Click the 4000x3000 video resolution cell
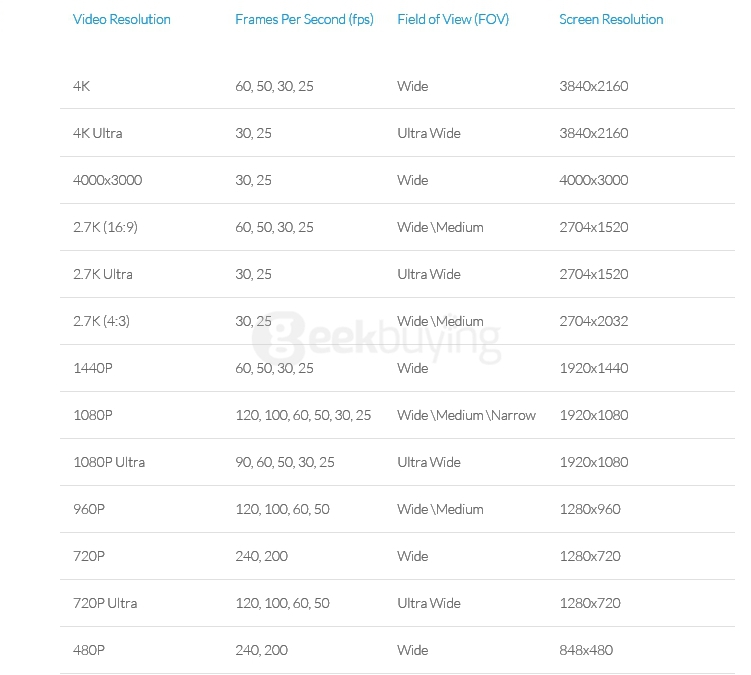This screenshot has height=675, width=751. click(107, 180)
